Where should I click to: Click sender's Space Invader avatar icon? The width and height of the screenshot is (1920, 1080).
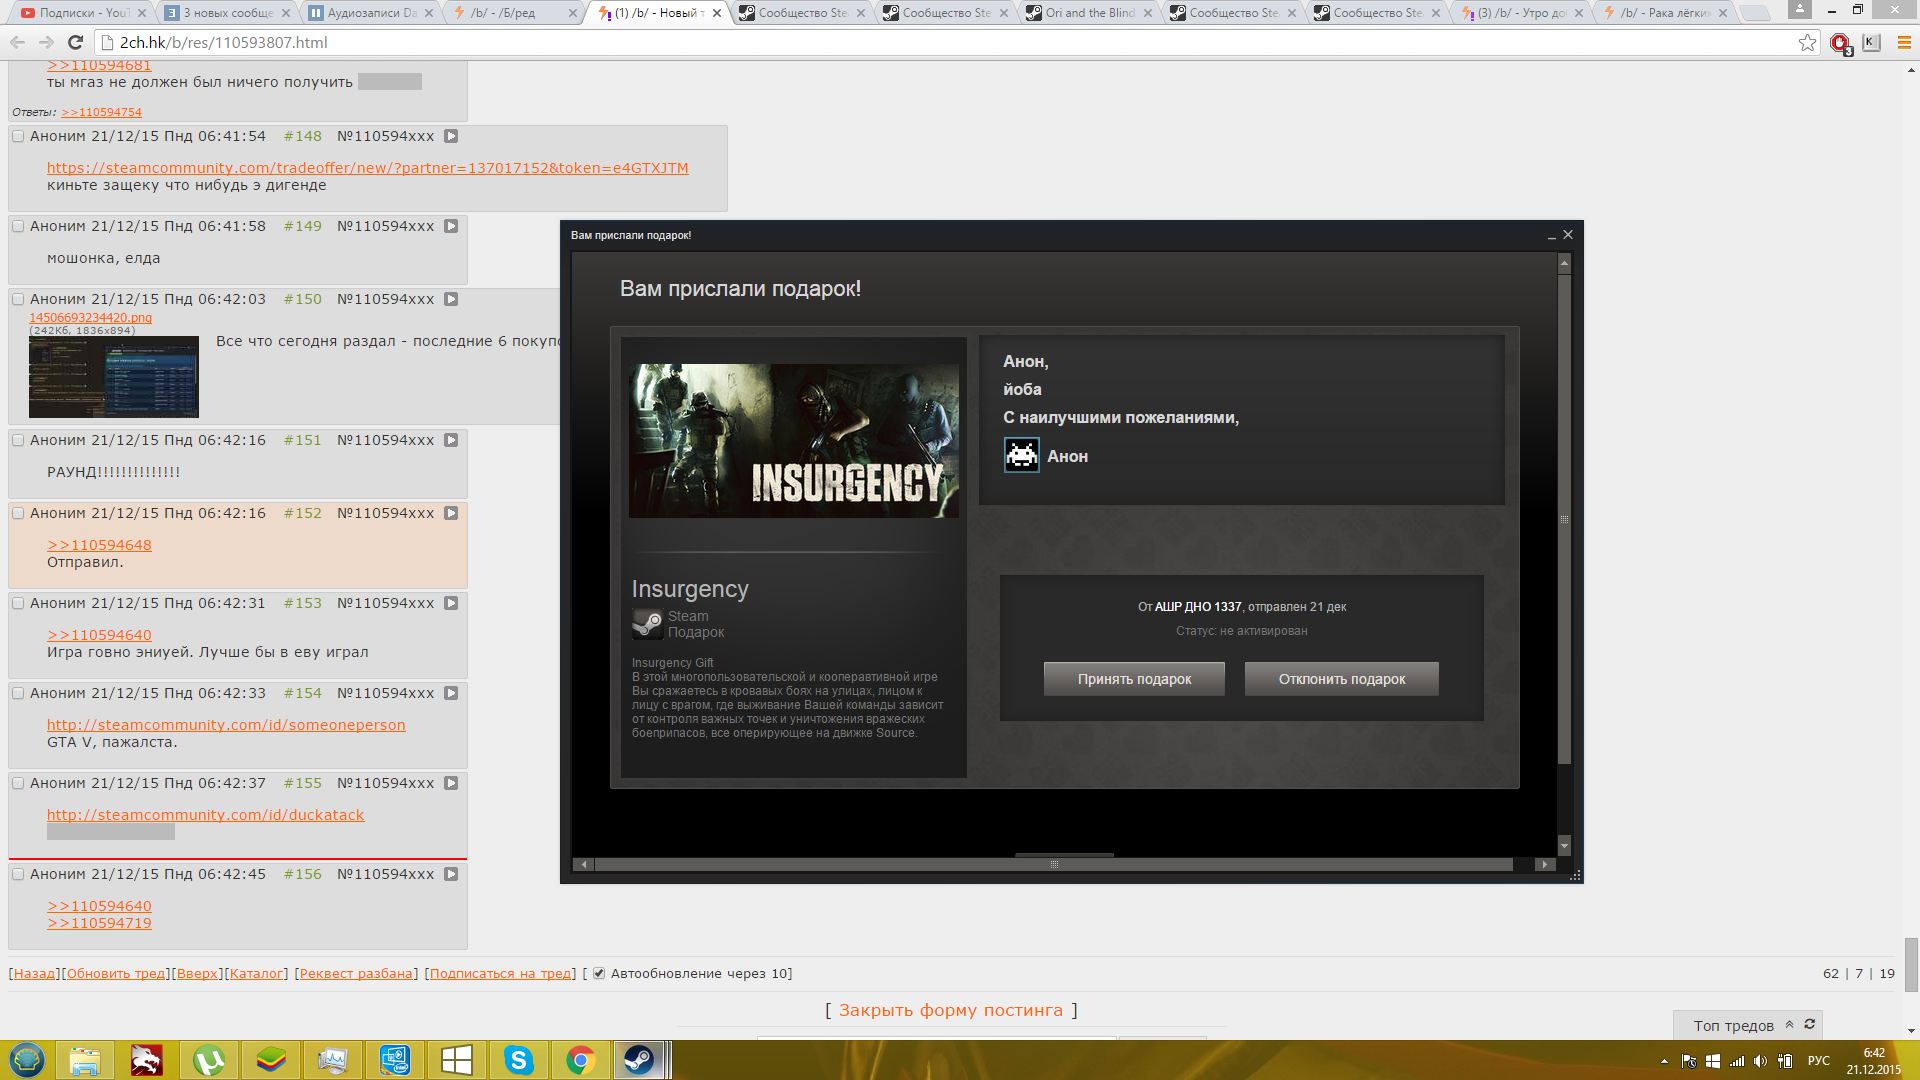coord(1021,456)
